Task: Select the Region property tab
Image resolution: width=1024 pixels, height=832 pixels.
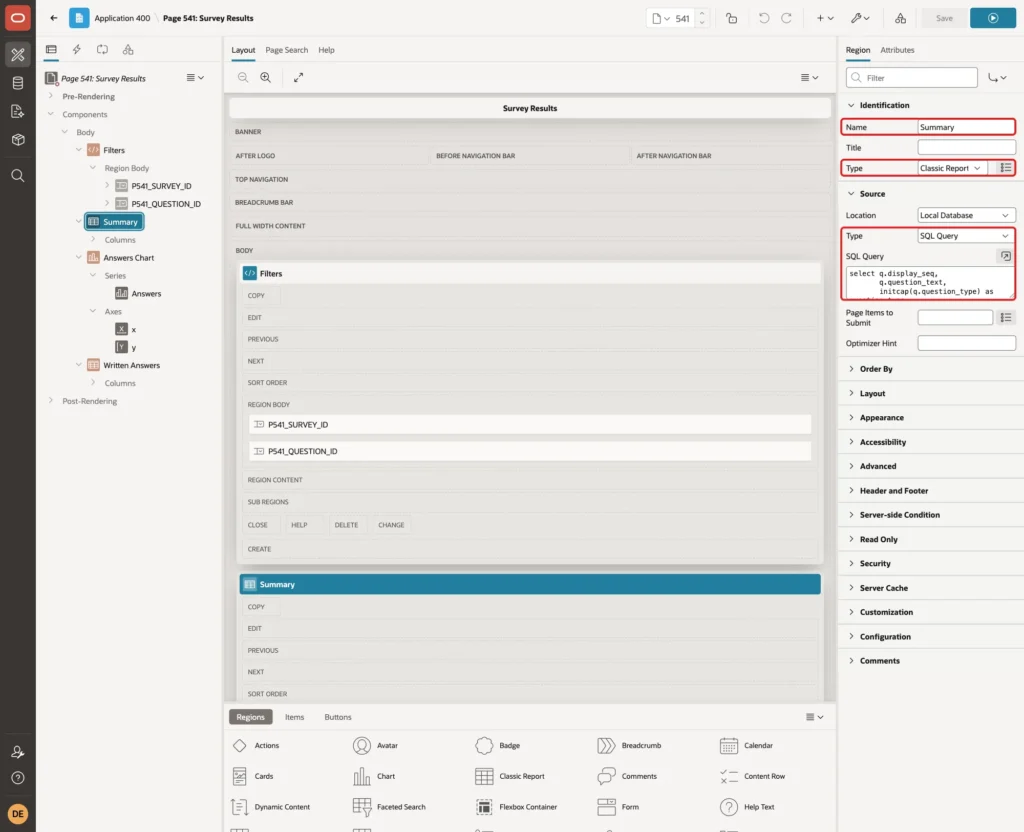Action: (x=857, y=50)
